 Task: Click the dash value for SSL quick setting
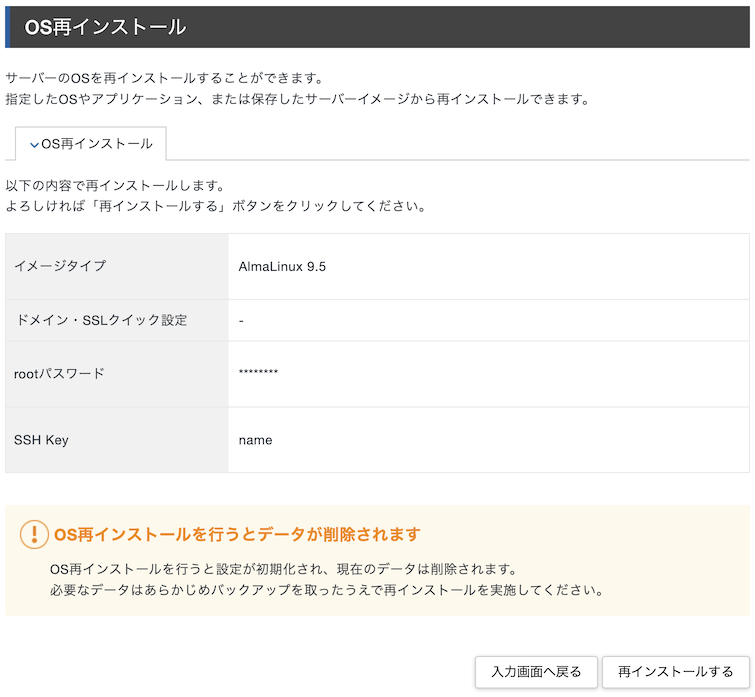pos(242,320)
